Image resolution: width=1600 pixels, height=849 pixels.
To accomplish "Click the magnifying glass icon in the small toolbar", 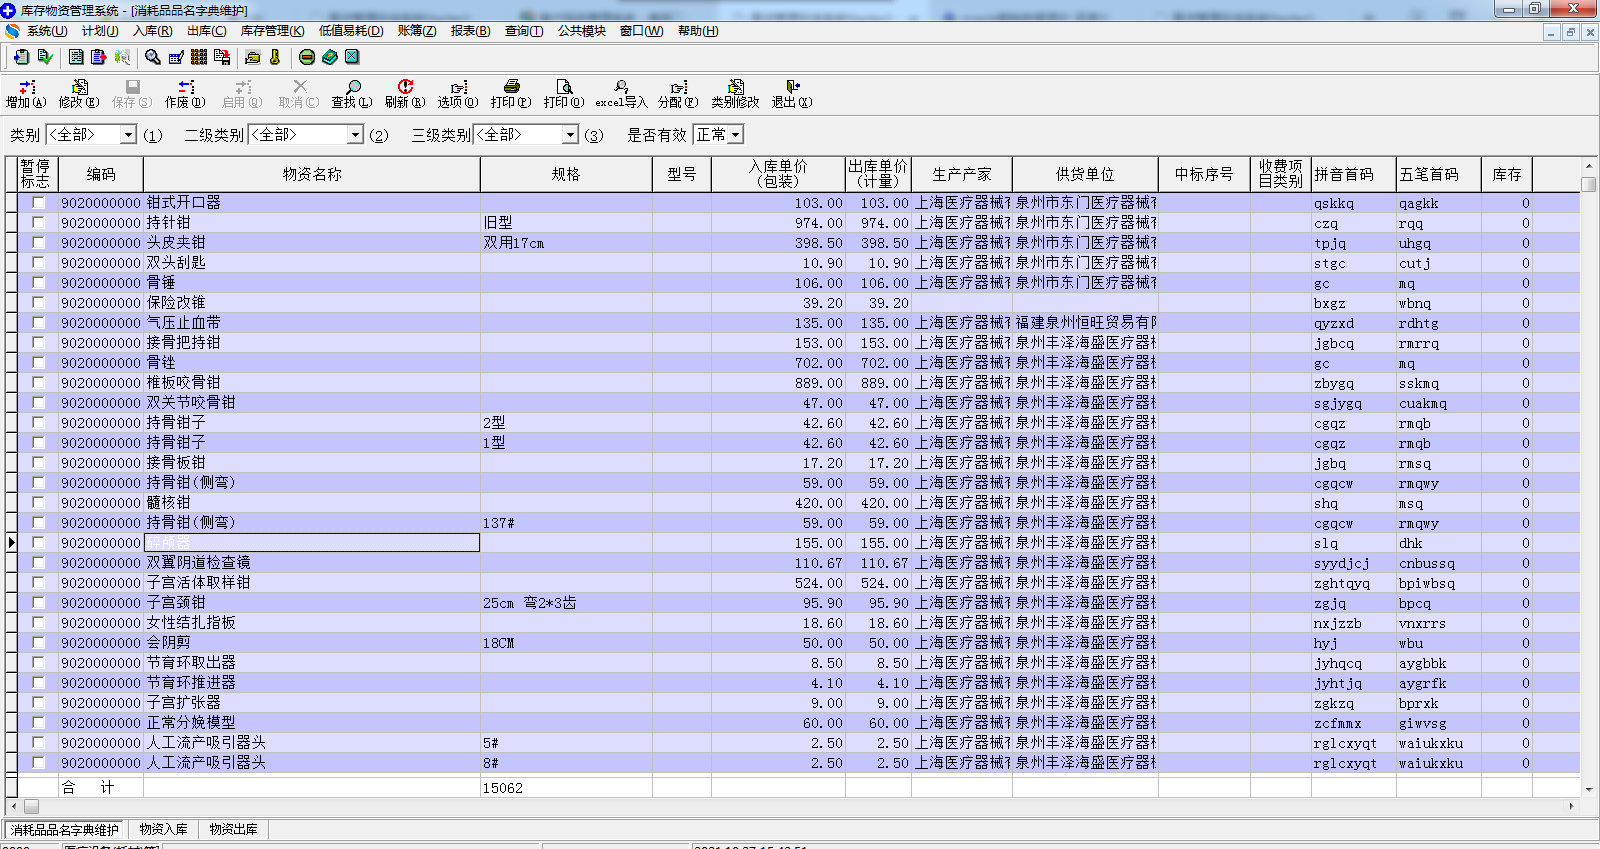I will (x=153, y=57).
